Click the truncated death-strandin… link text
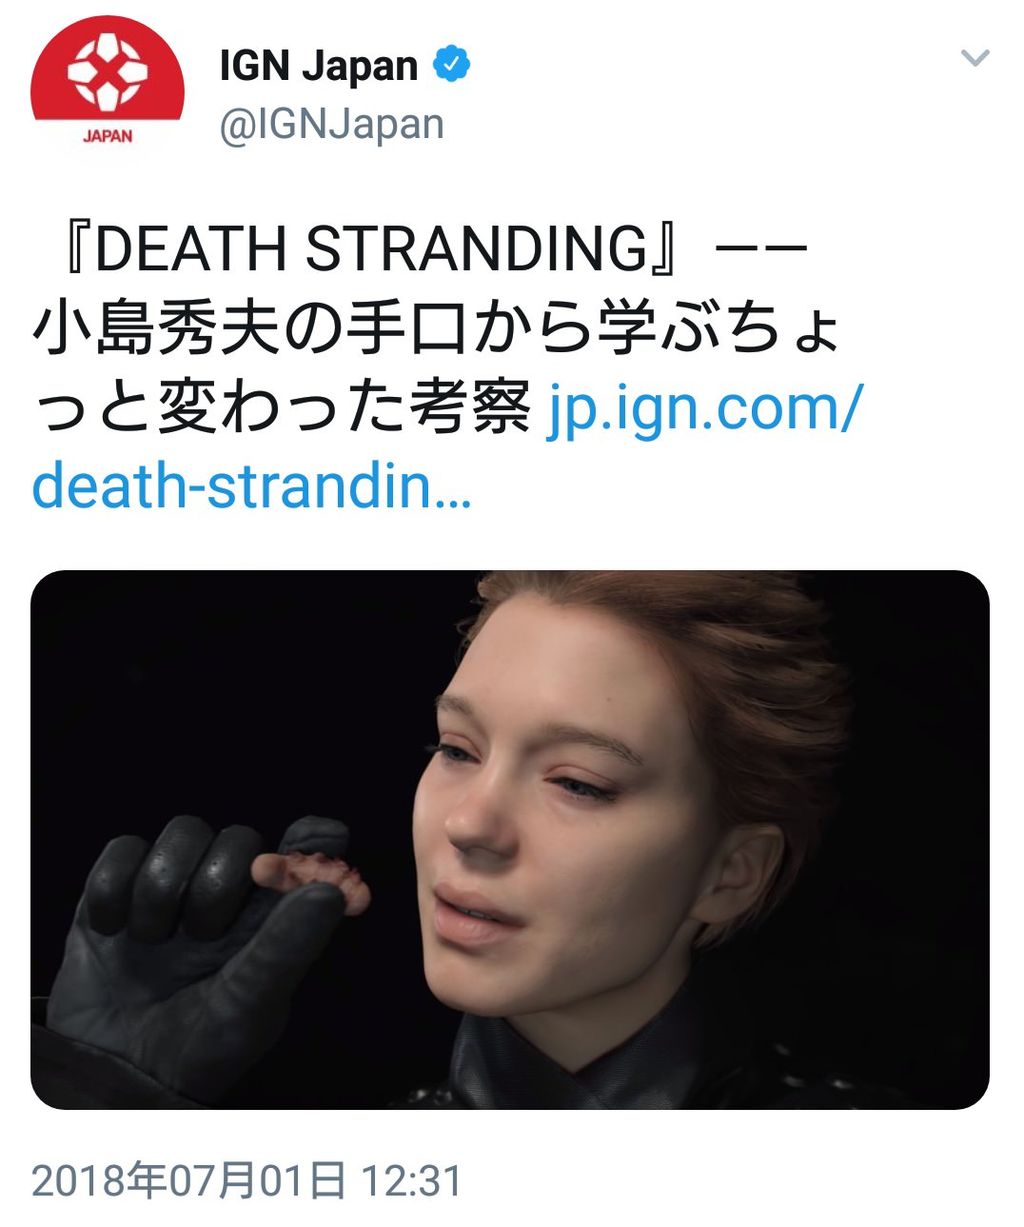 coord(252,486)
